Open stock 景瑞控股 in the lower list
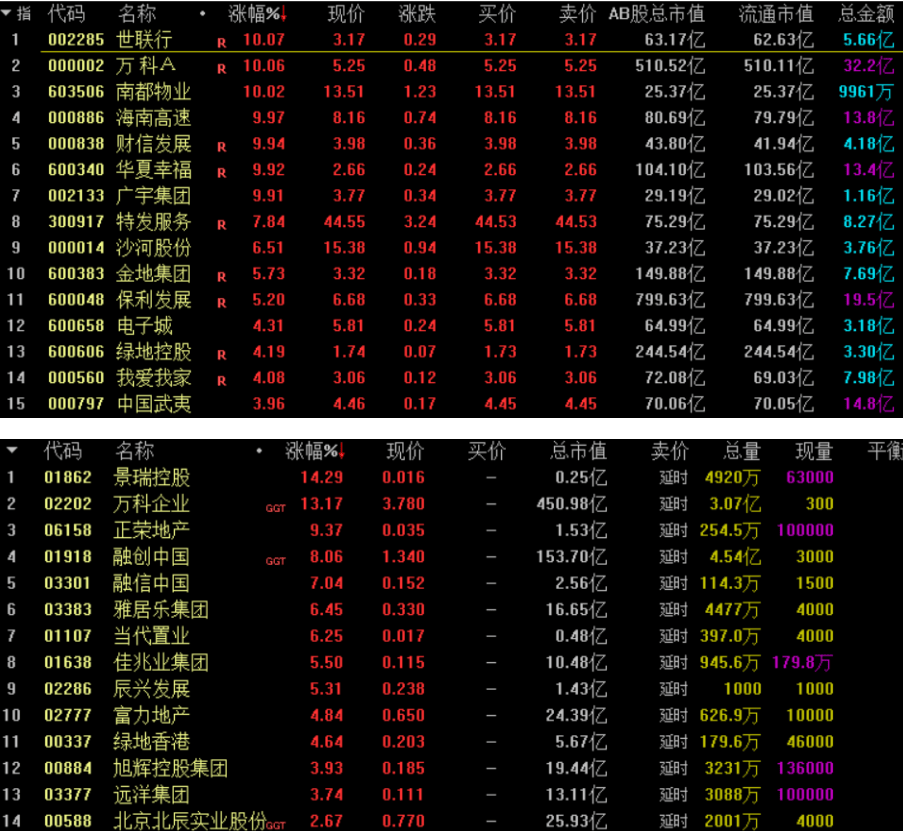Viewport: 903px width, 831px height. pos(152,477)
